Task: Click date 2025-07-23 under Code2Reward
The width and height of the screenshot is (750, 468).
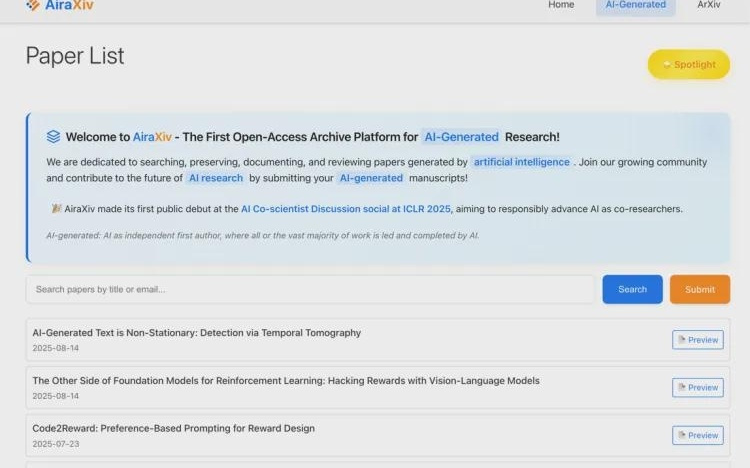Action: click(x=56, y=444)
